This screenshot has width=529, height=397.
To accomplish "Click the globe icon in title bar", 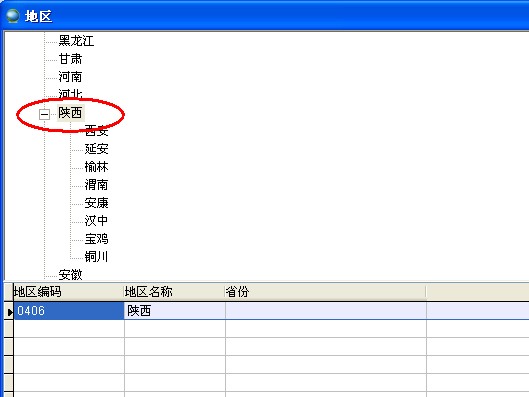I will 13,16.
